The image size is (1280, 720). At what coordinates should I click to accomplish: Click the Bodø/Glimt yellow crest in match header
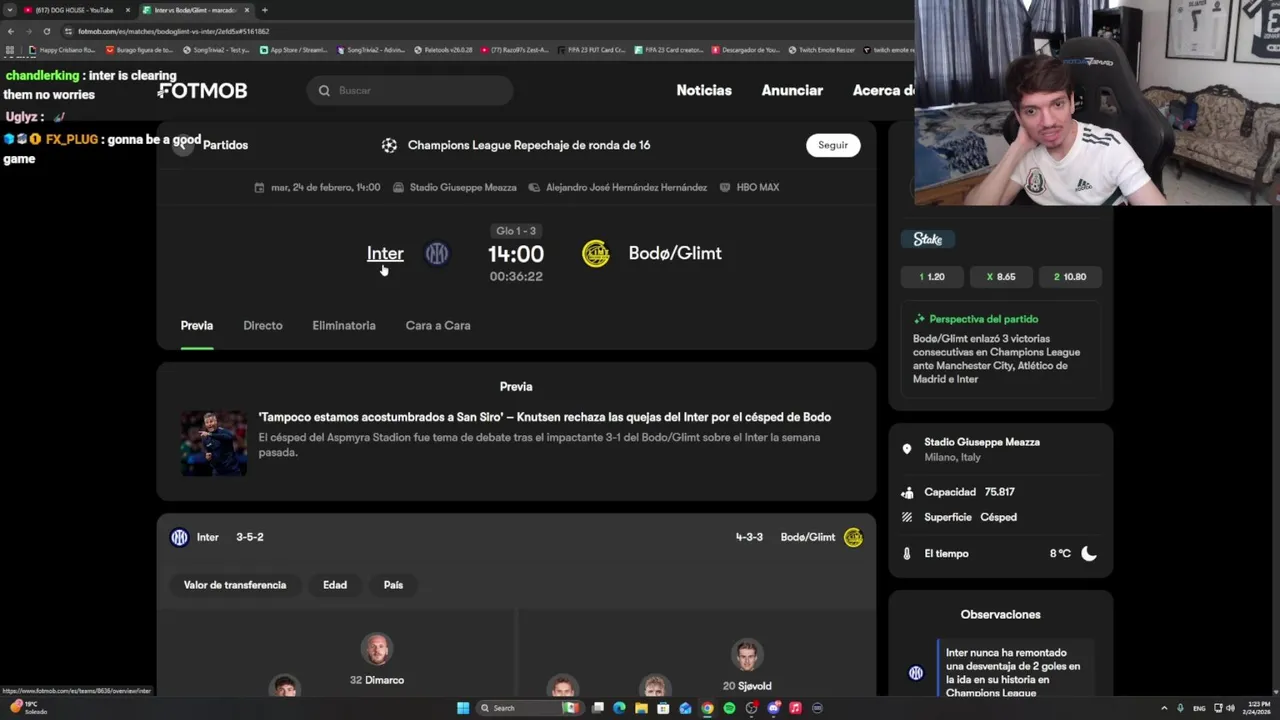point(596,254)
